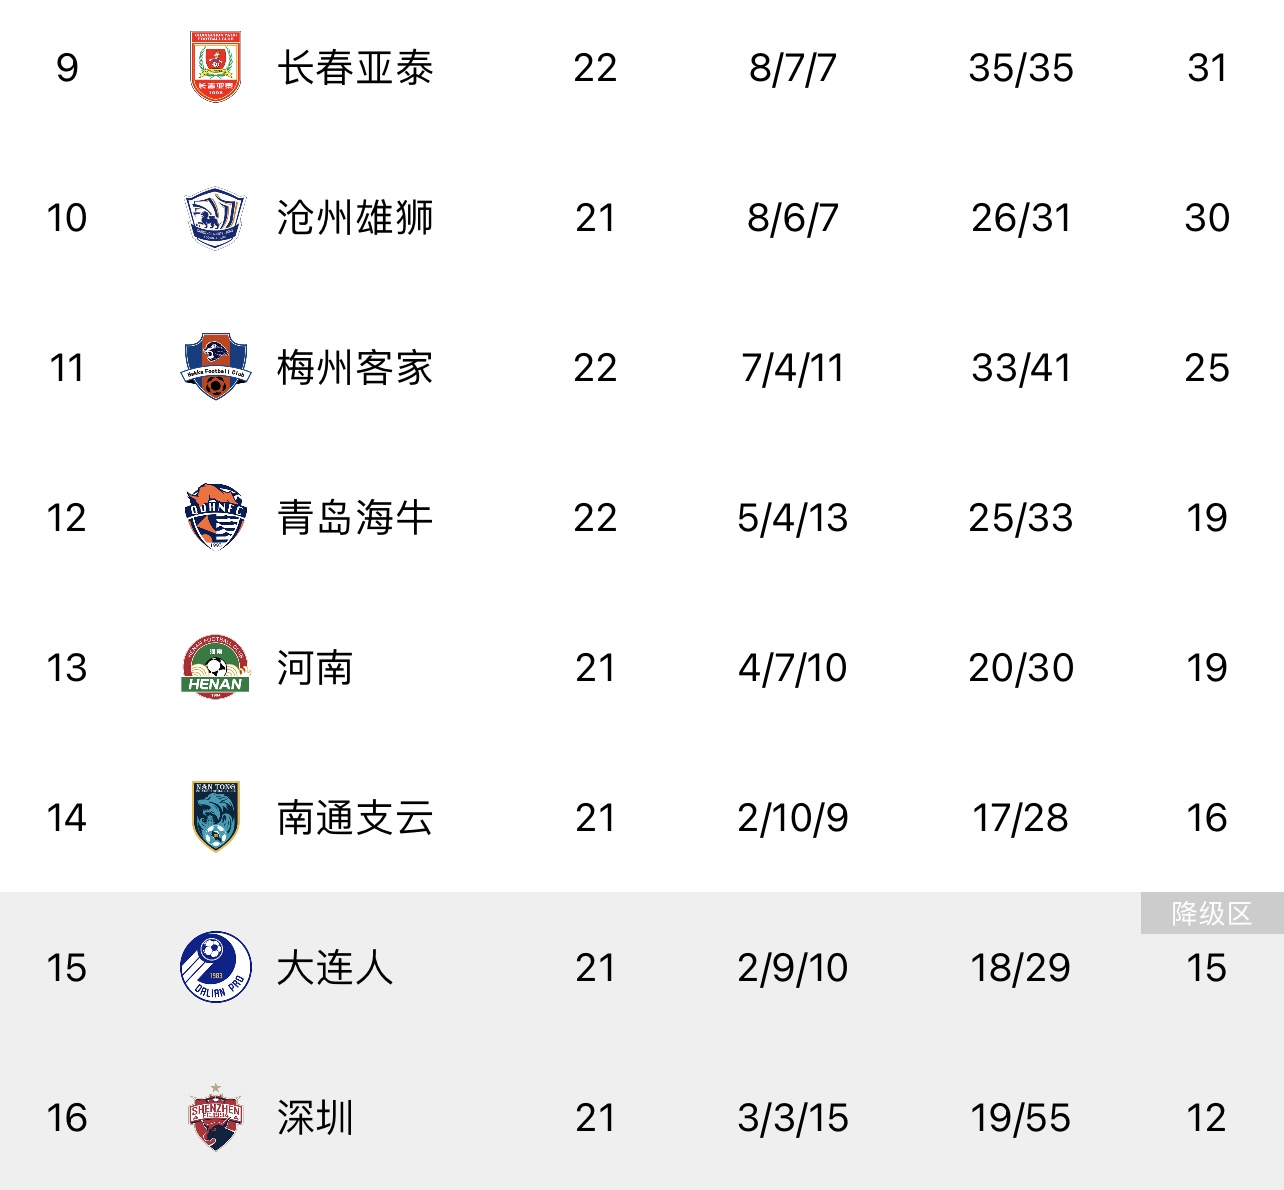Viewport: 1284px width, 1190px height.
Task: Select the 南通支云 team name
Action: [x=355, y=818]
